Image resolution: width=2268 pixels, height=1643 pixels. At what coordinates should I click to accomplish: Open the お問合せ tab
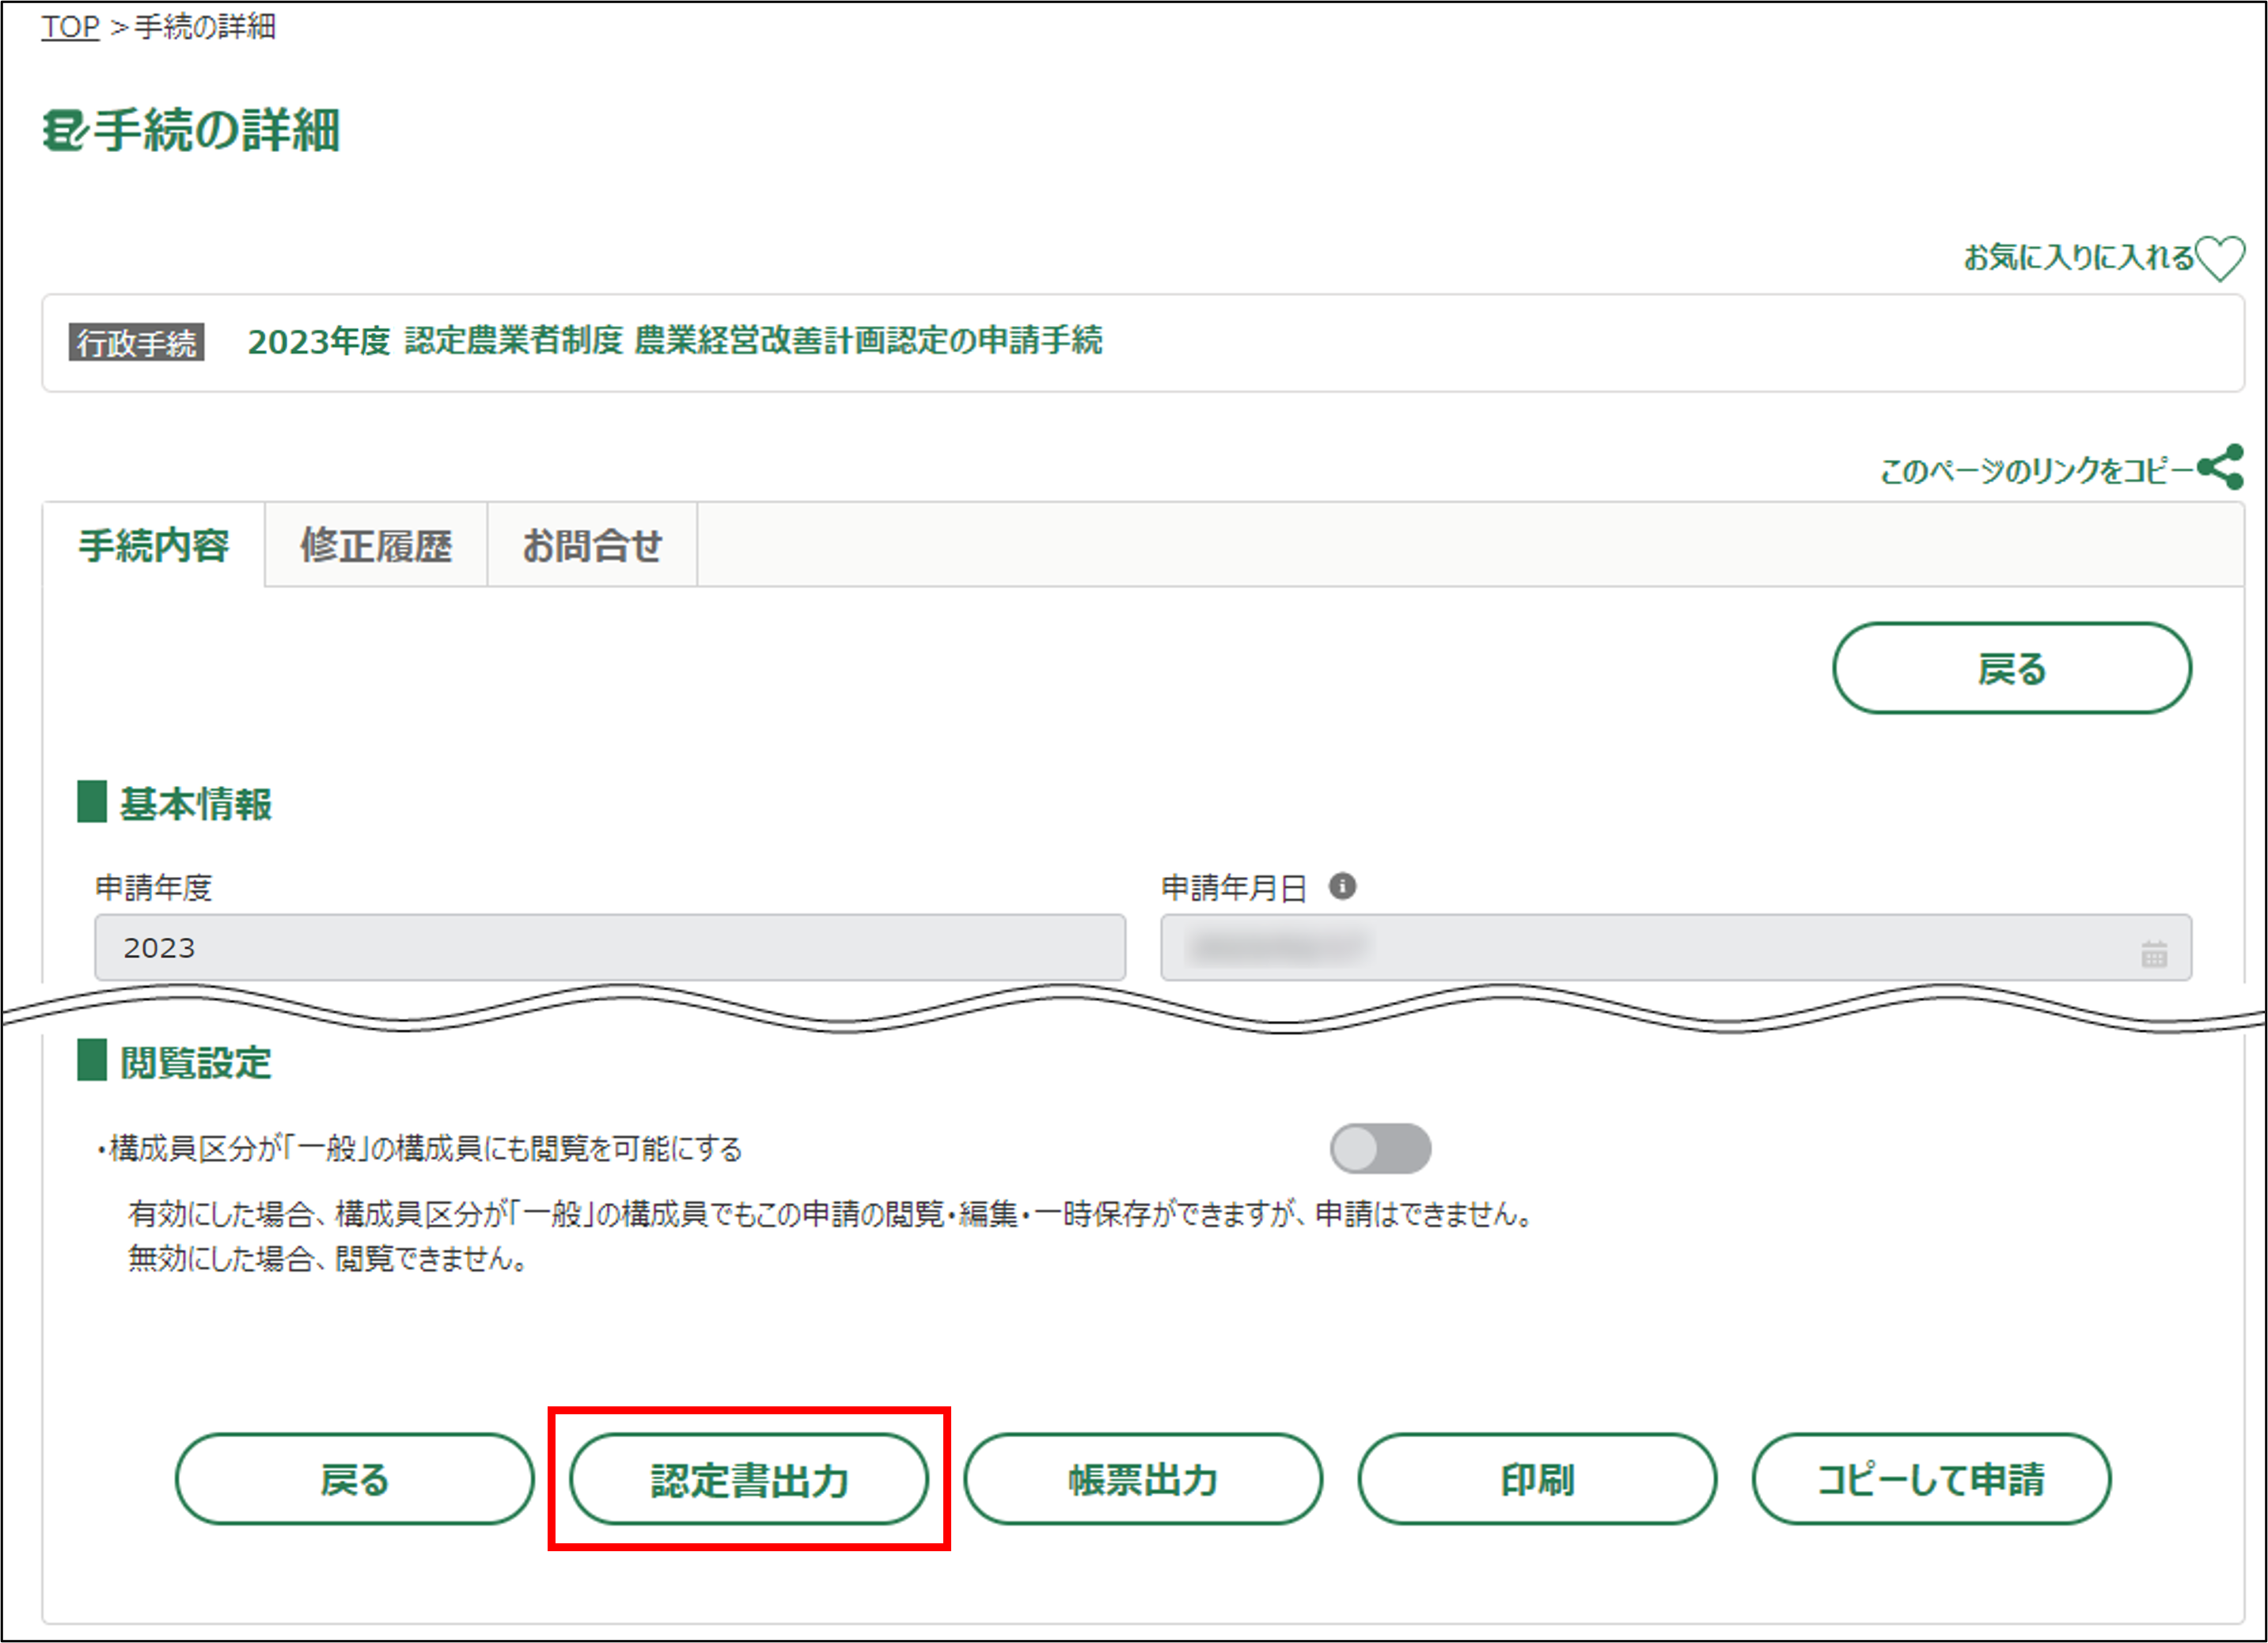(592, 546)
